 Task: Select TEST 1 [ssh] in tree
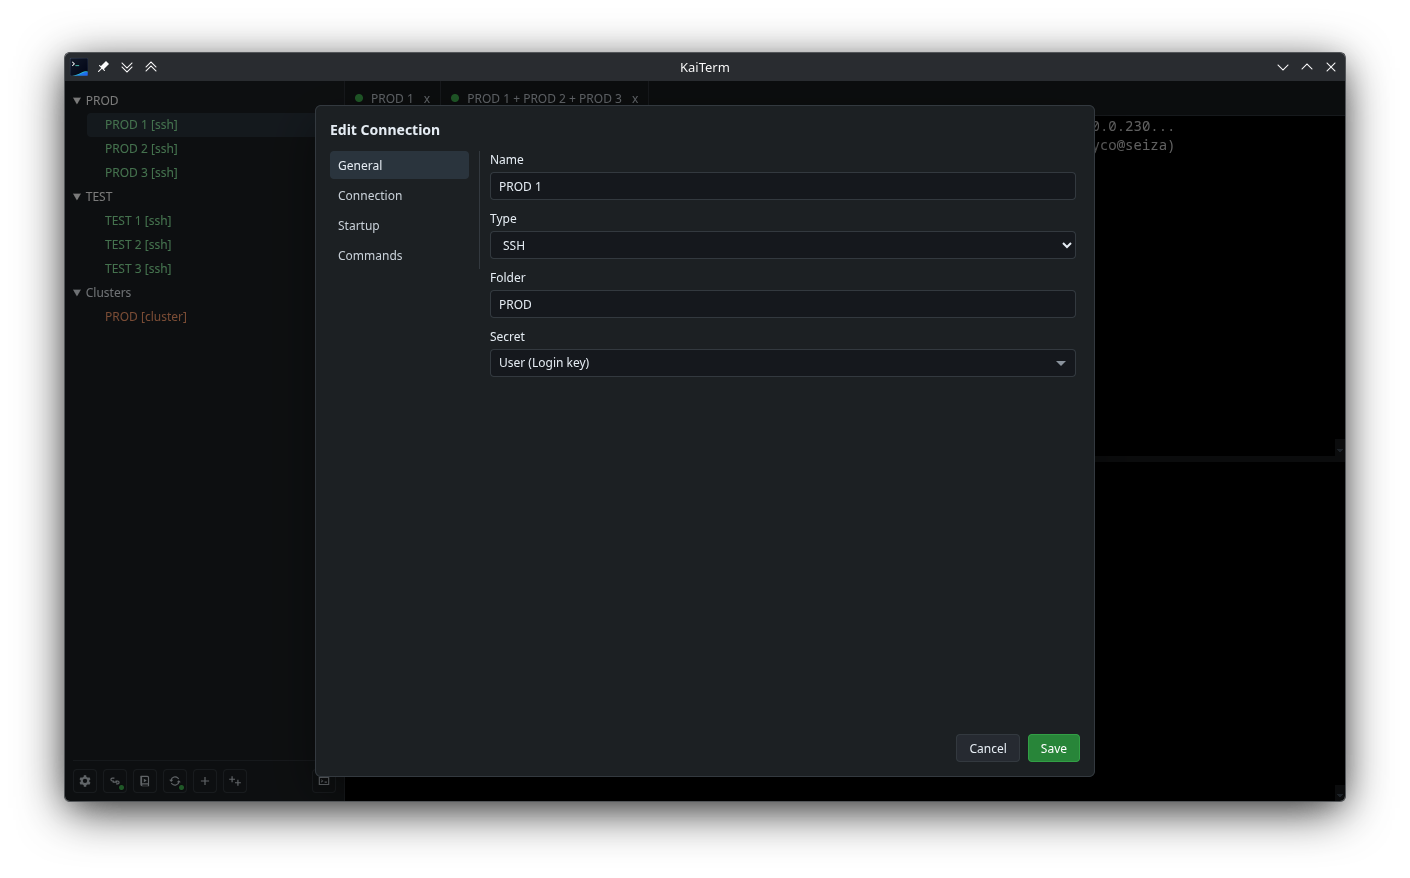(x=138, y=221)
